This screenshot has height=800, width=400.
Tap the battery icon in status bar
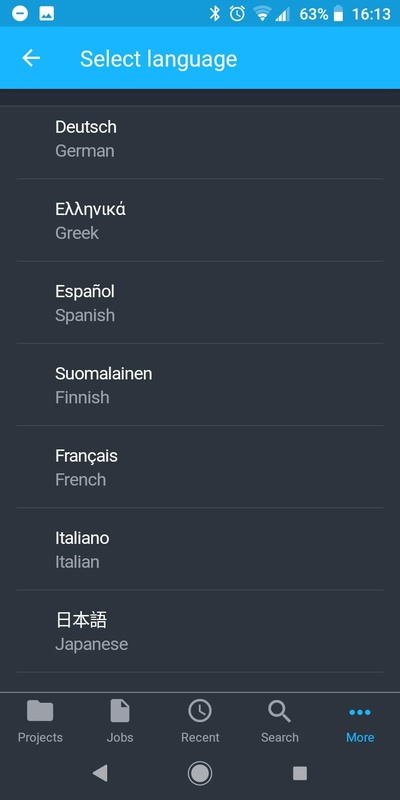tap(338, 14)
